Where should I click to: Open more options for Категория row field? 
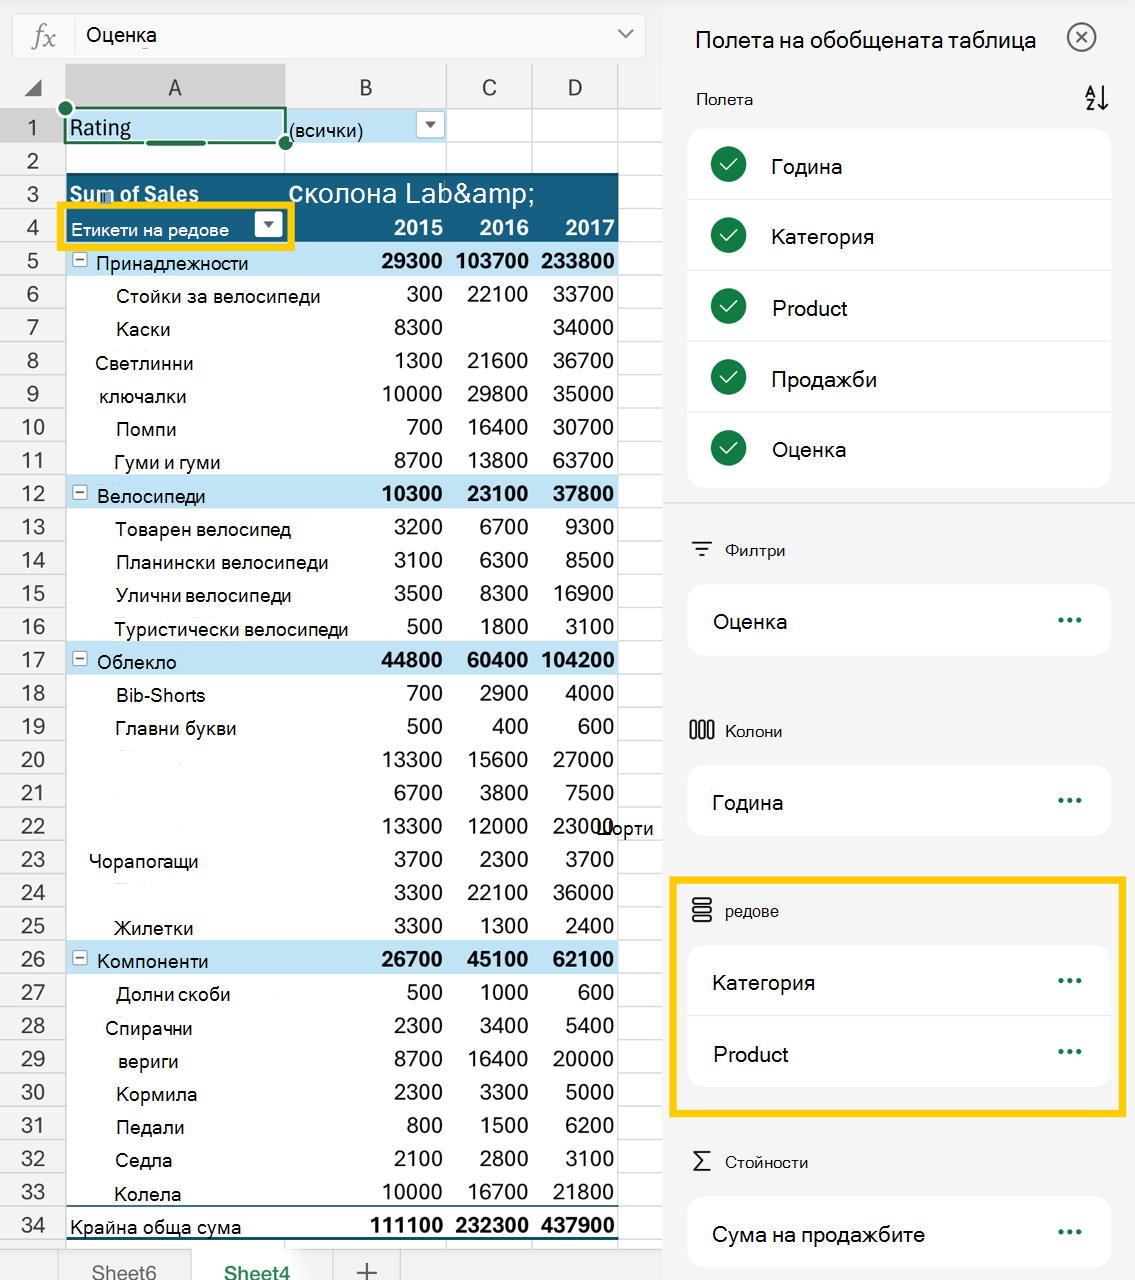1069,981
